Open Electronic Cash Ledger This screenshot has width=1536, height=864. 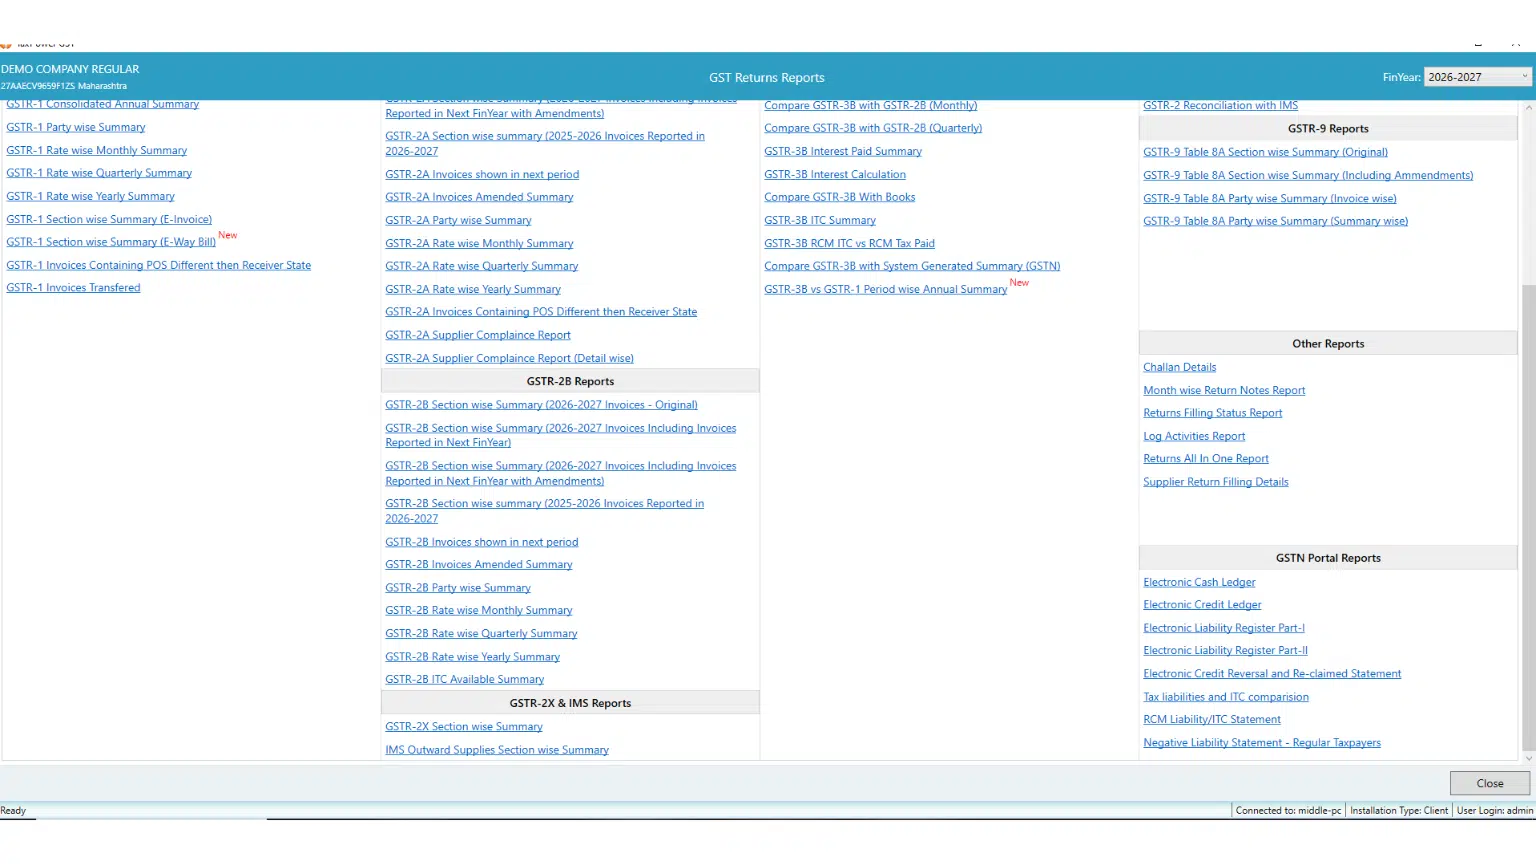tap(1199, 583)
